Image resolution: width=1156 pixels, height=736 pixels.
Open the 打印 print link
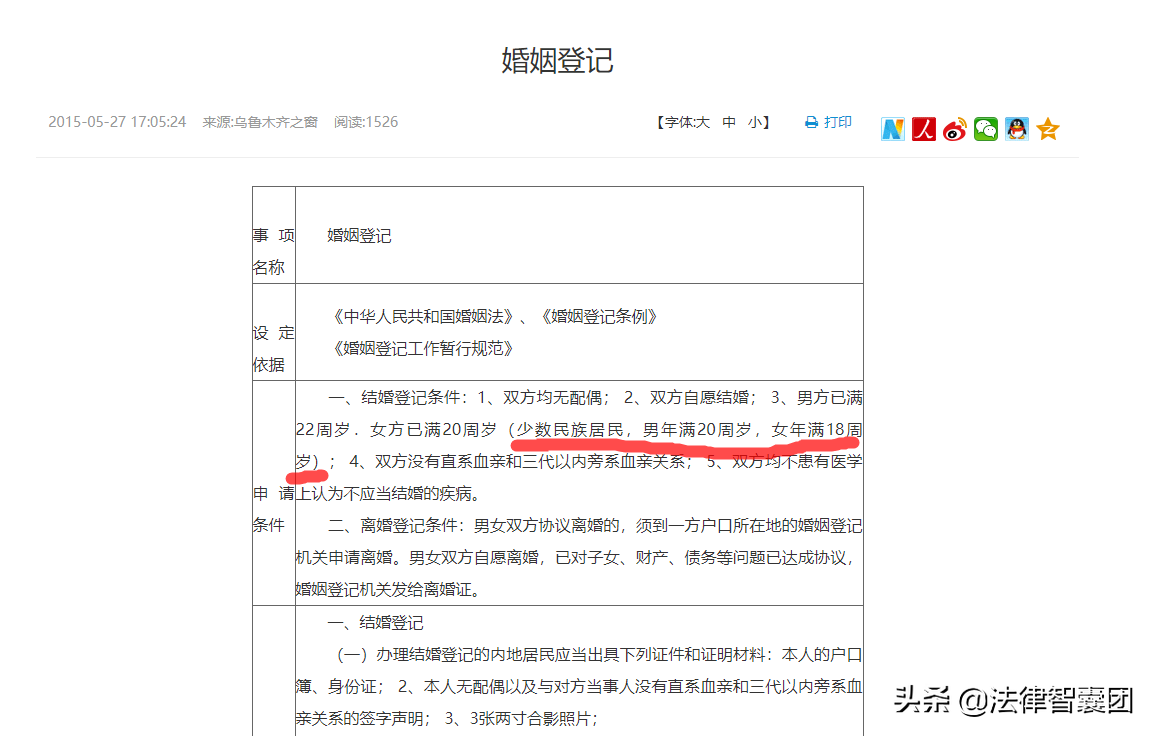[x=836, y=121]
